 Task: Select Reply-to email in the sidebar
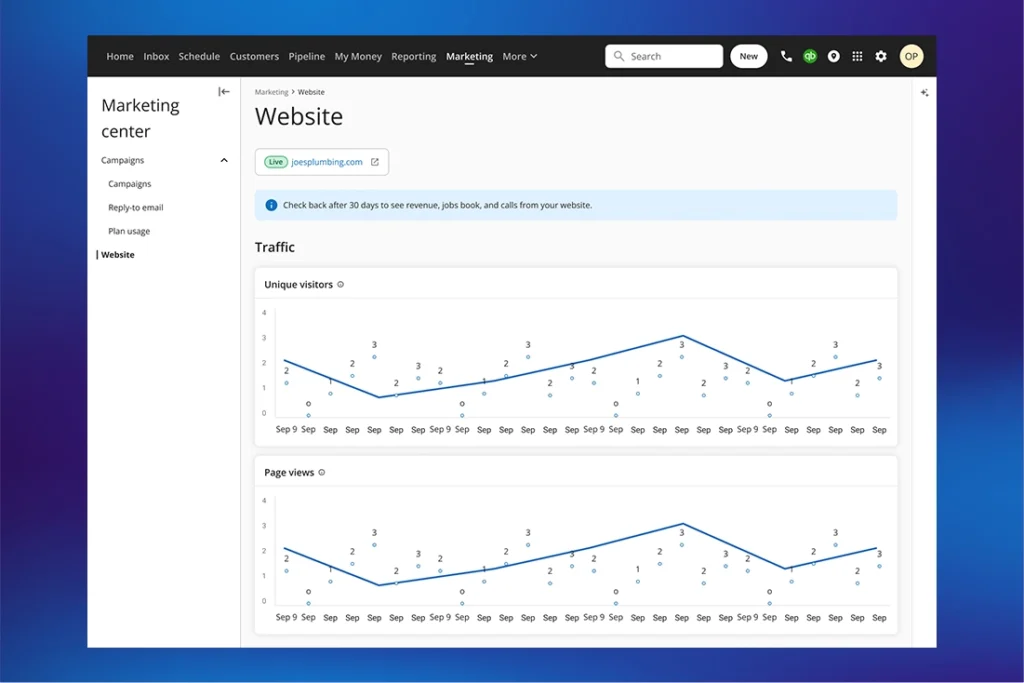click(134, 207)
